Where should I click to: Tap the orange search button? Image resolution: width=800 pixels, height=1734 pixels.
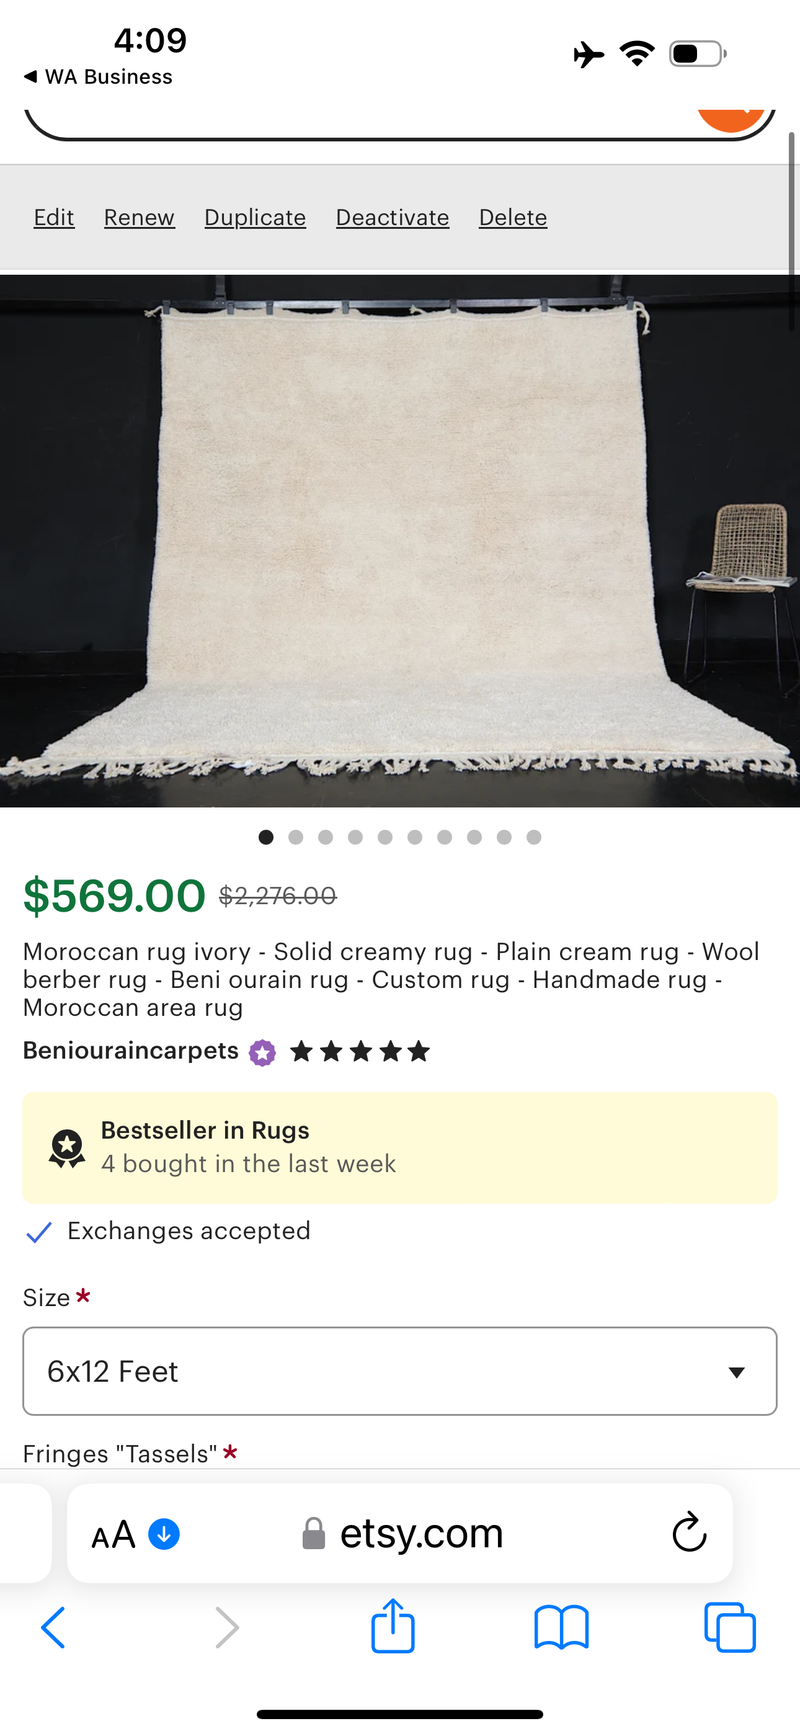click(x=732, y=119)
